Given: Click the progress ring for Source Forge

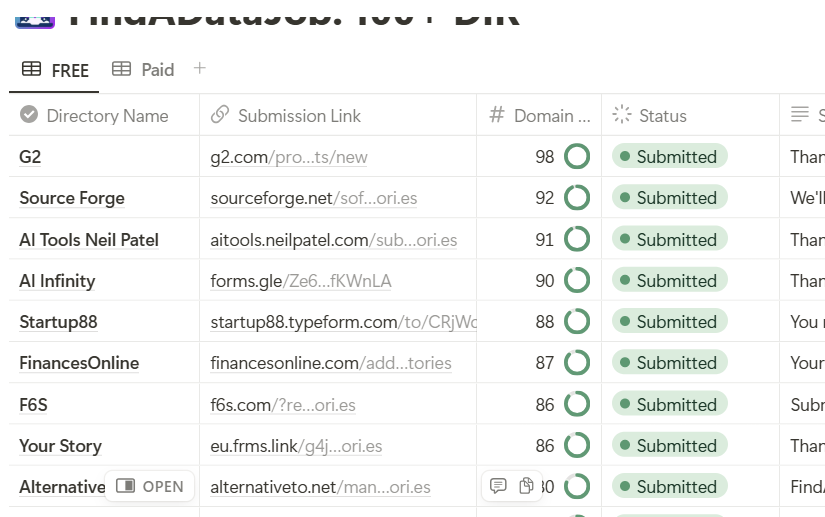Looking at the screenshot, I should 577,198.
